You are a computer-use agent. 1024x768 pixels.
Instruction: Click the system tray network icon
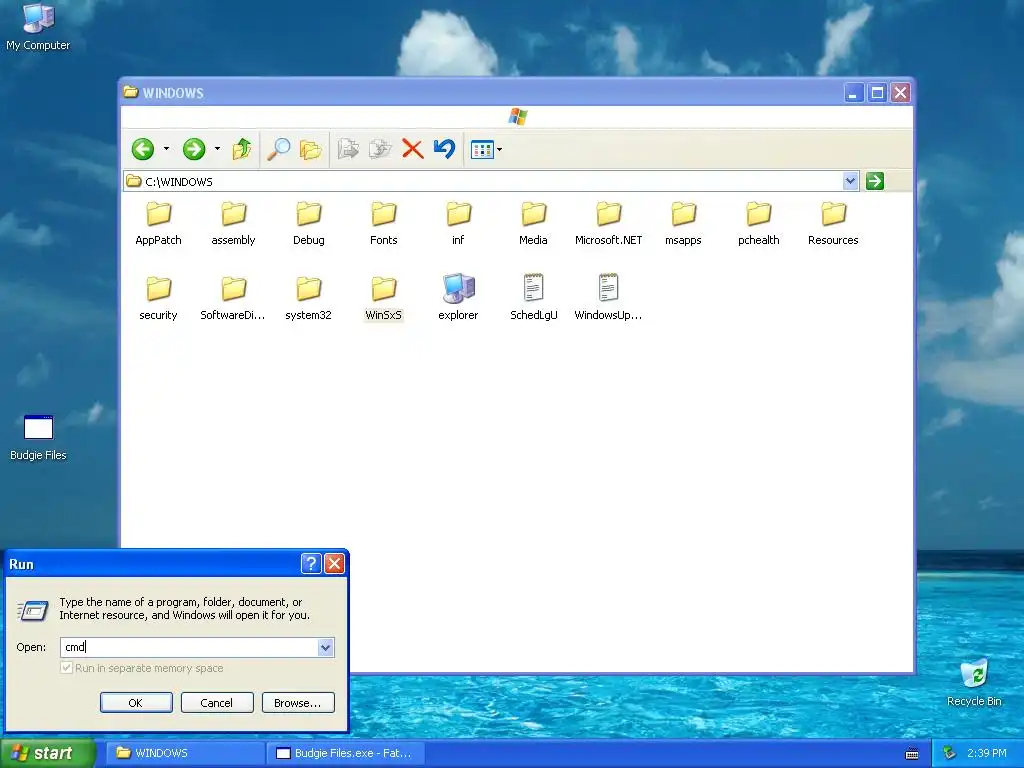(x=949, y=753)
